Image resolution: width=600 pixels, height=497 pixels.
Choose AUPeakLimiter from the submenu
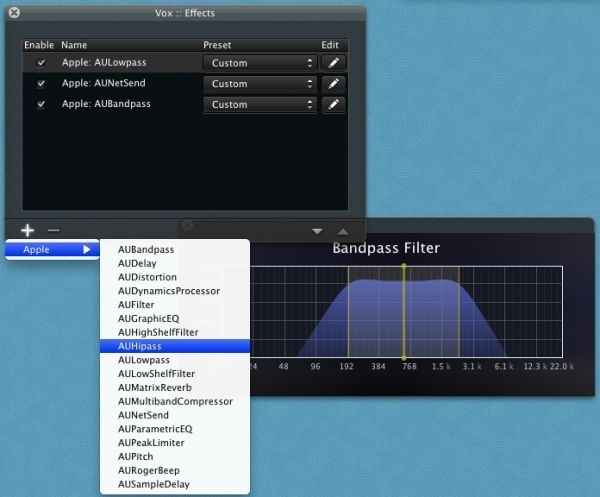pyautogui.click(x=175, y=443)
